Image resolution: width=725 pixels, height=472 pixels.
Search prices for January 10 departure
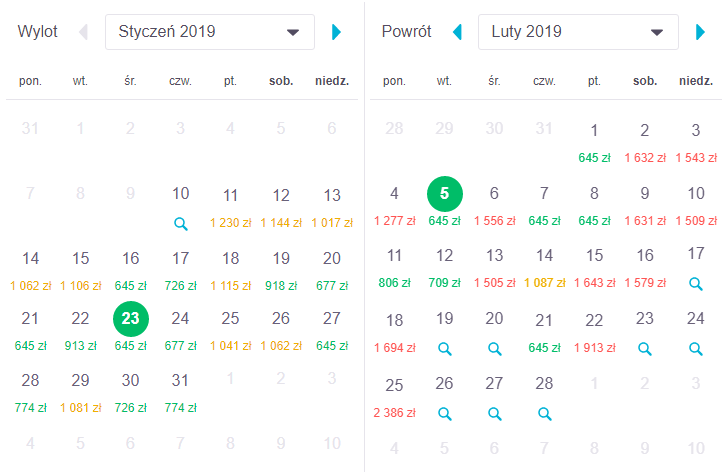pyautogui.click(x=181, y=224)
